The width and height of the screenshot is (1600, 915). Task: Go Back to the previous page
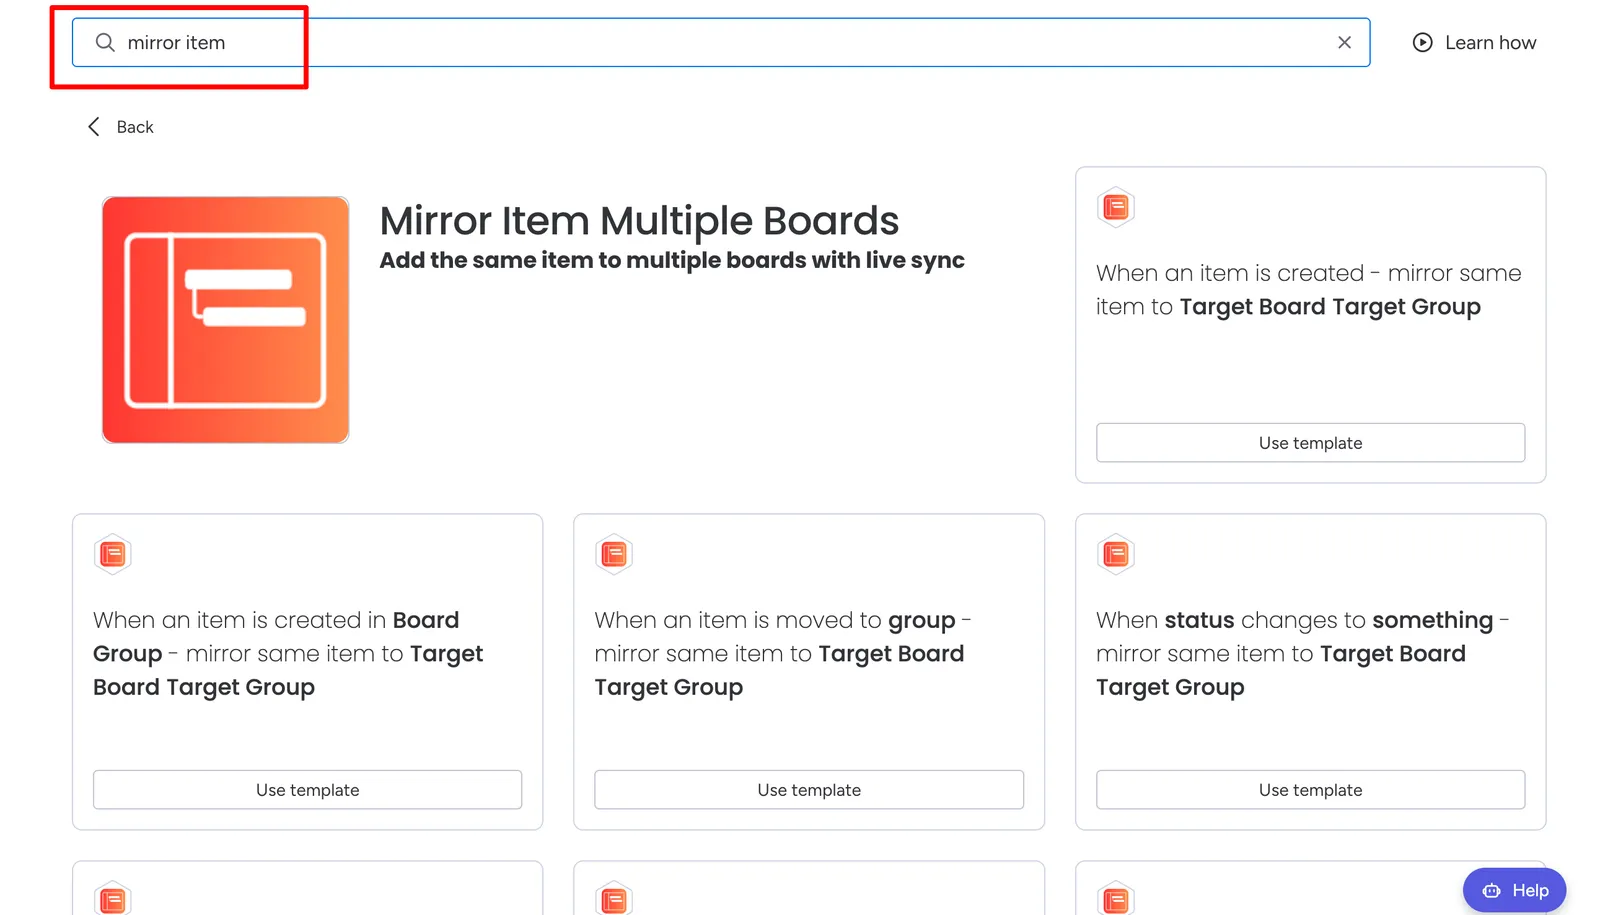point(121,127)
